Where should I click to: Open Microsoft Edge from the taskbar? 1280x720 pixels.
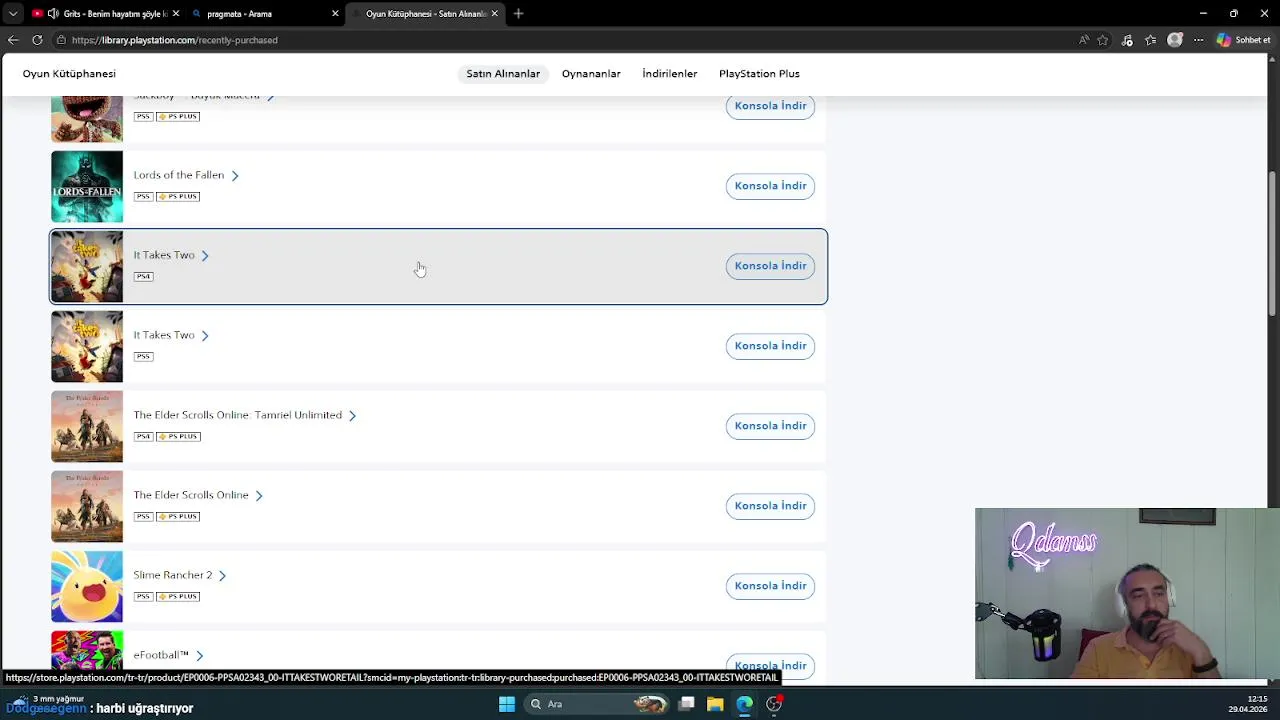coord(744,704)
